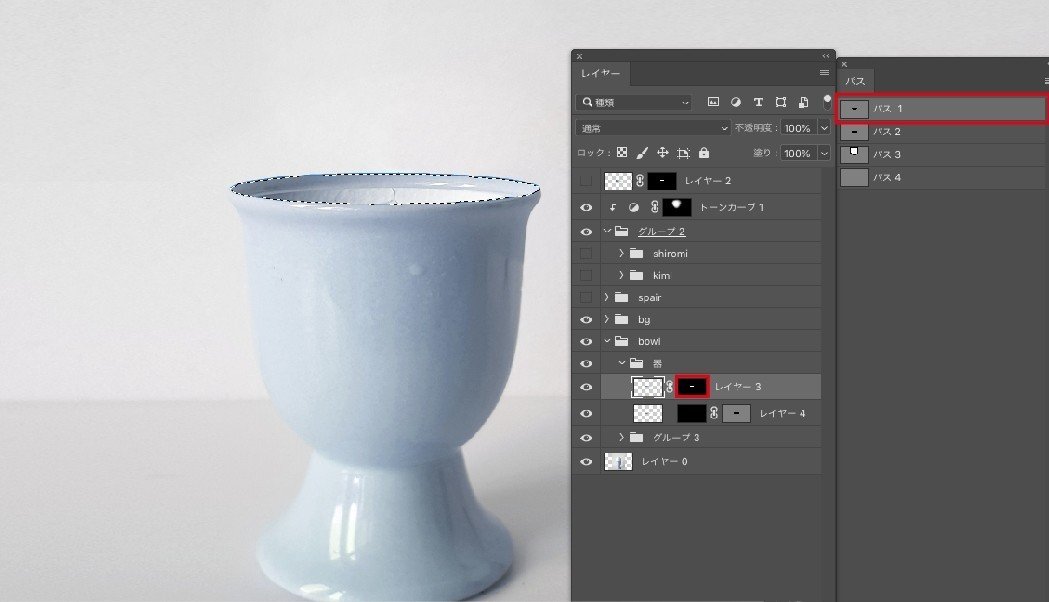The image size is (1049, 602).
Task: Click the fill 100% value field
Action: pyautogui.click(x=798, y=153)
